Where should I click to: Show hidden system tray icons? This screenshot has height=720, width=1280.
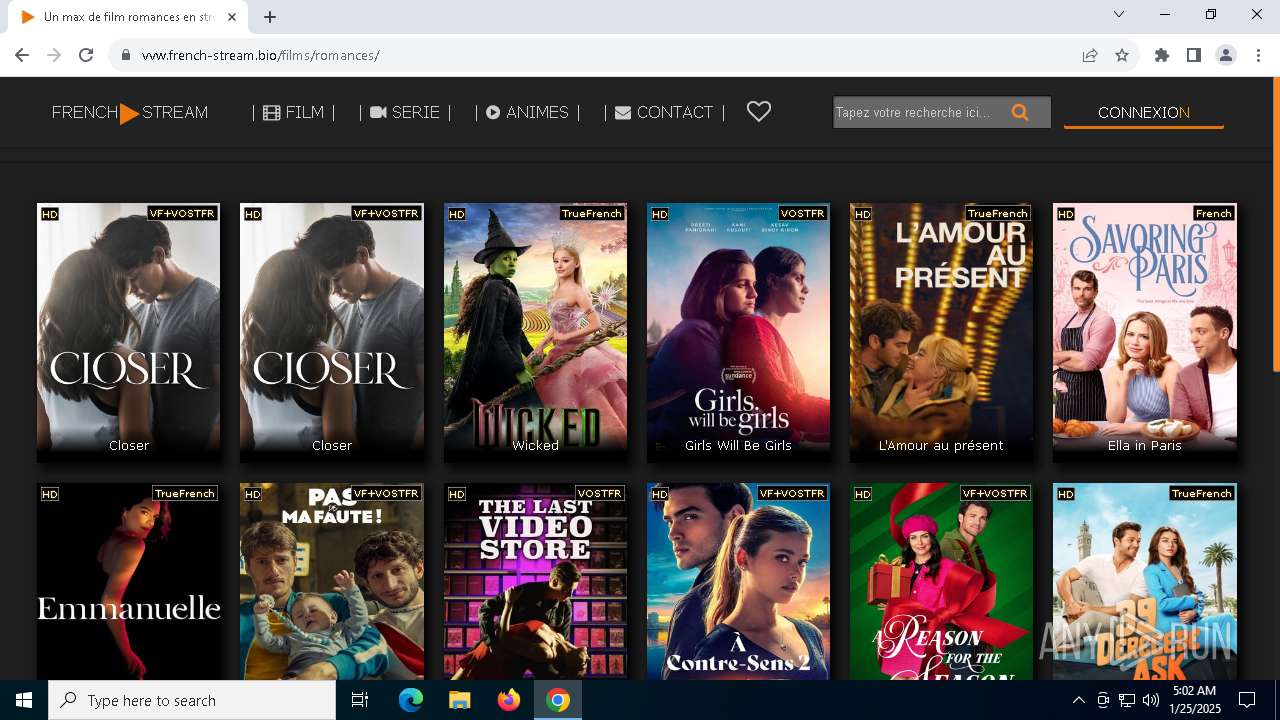coord(1079,700)
